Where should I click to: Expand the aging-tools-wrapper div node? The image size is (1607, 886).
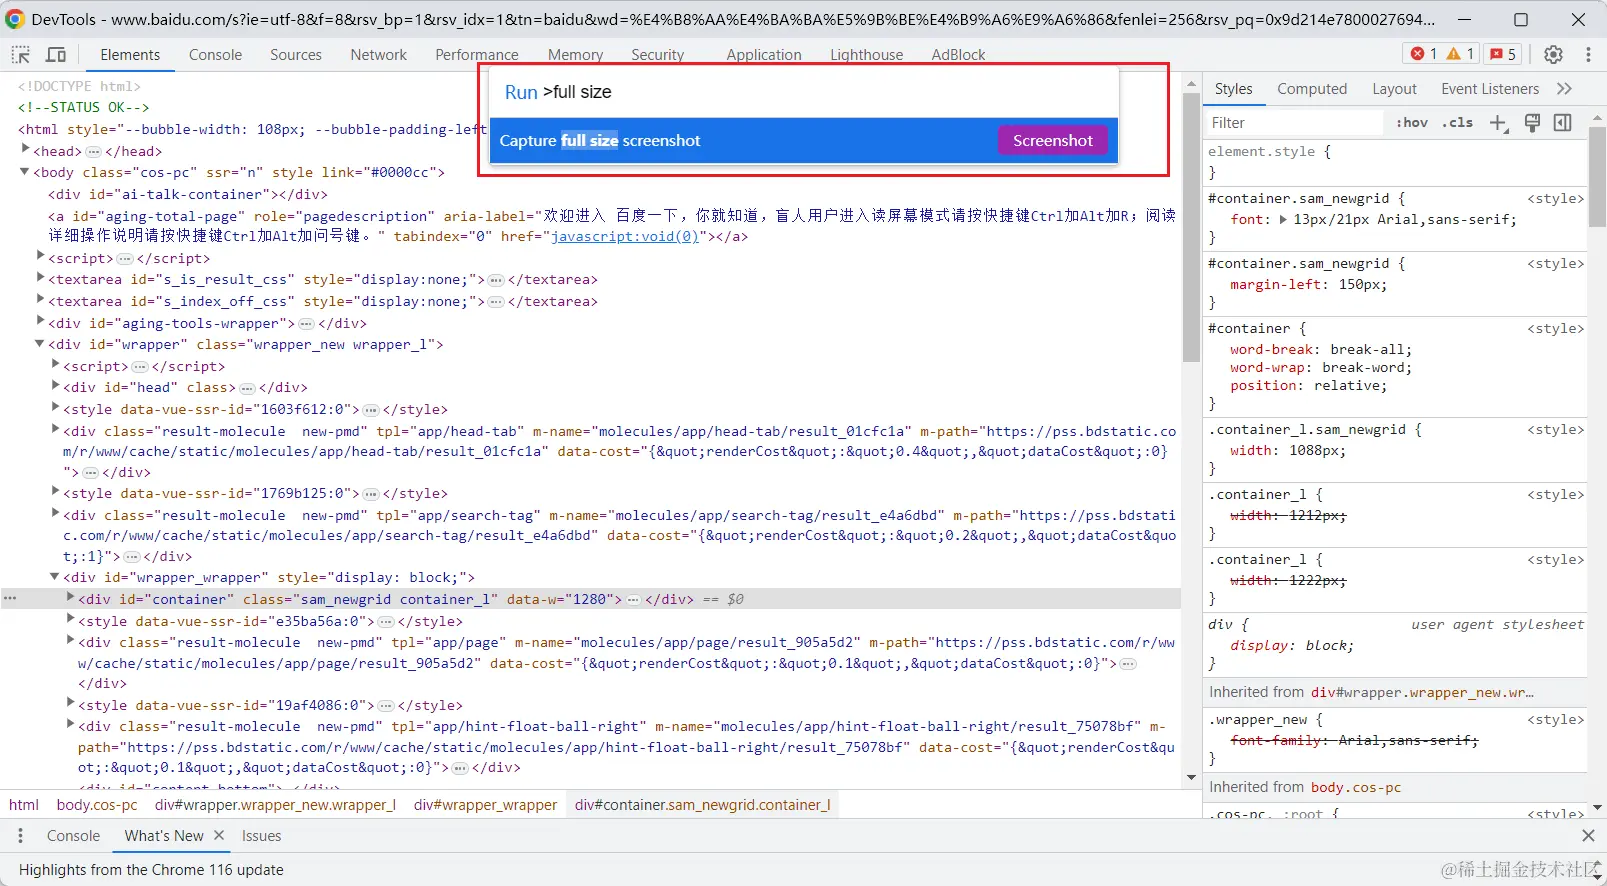coord(41,322)
